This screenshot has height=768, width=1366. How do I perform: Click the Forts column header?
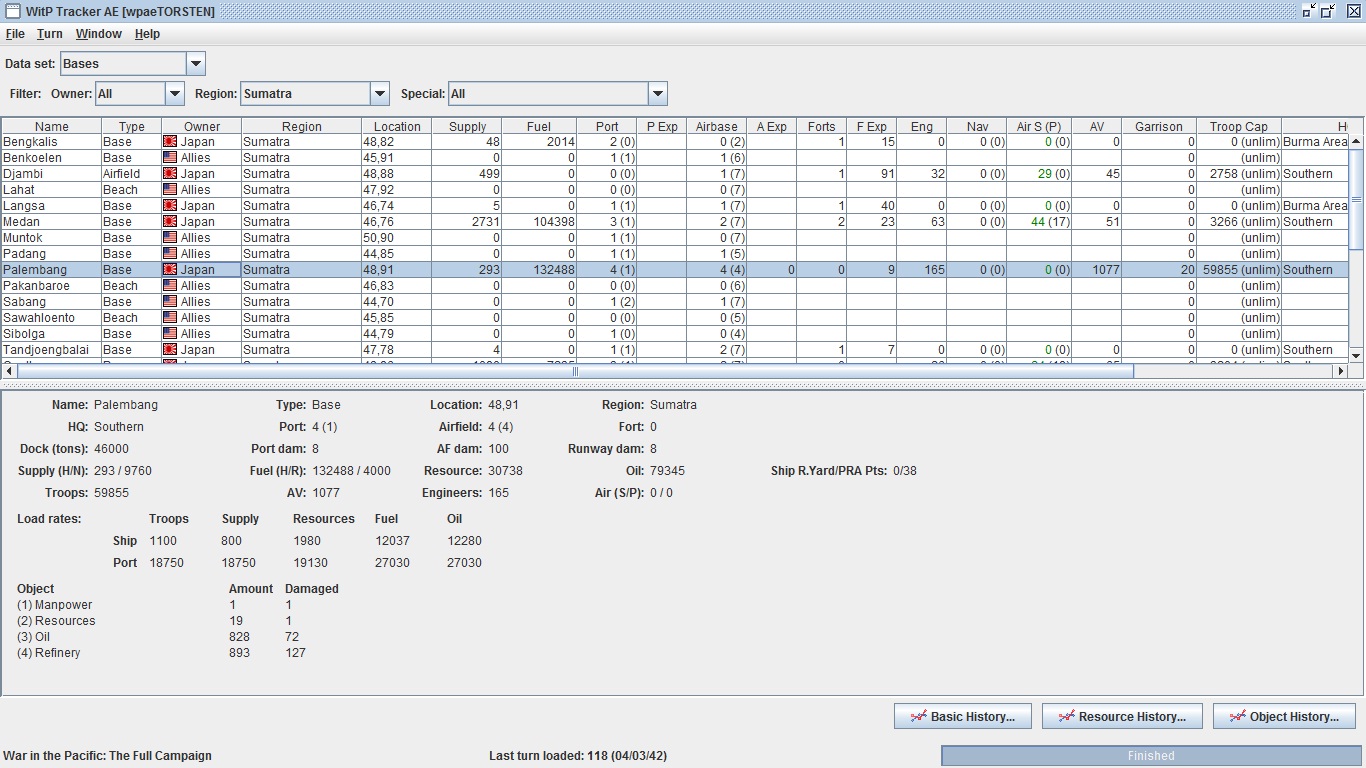click(822, 126)
